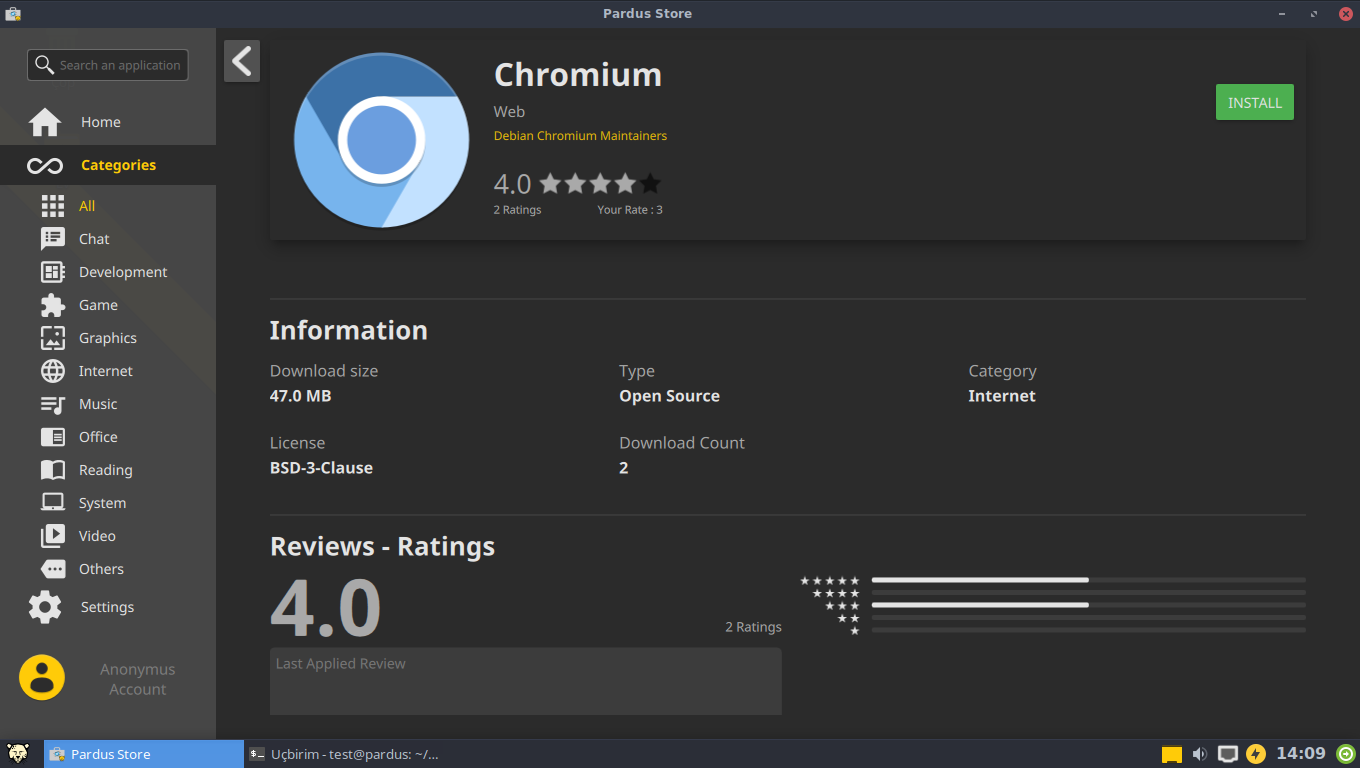This screenshot has width=1360, height=768.
Task: Click the Search an application field
Action: [x=108, y=65]
